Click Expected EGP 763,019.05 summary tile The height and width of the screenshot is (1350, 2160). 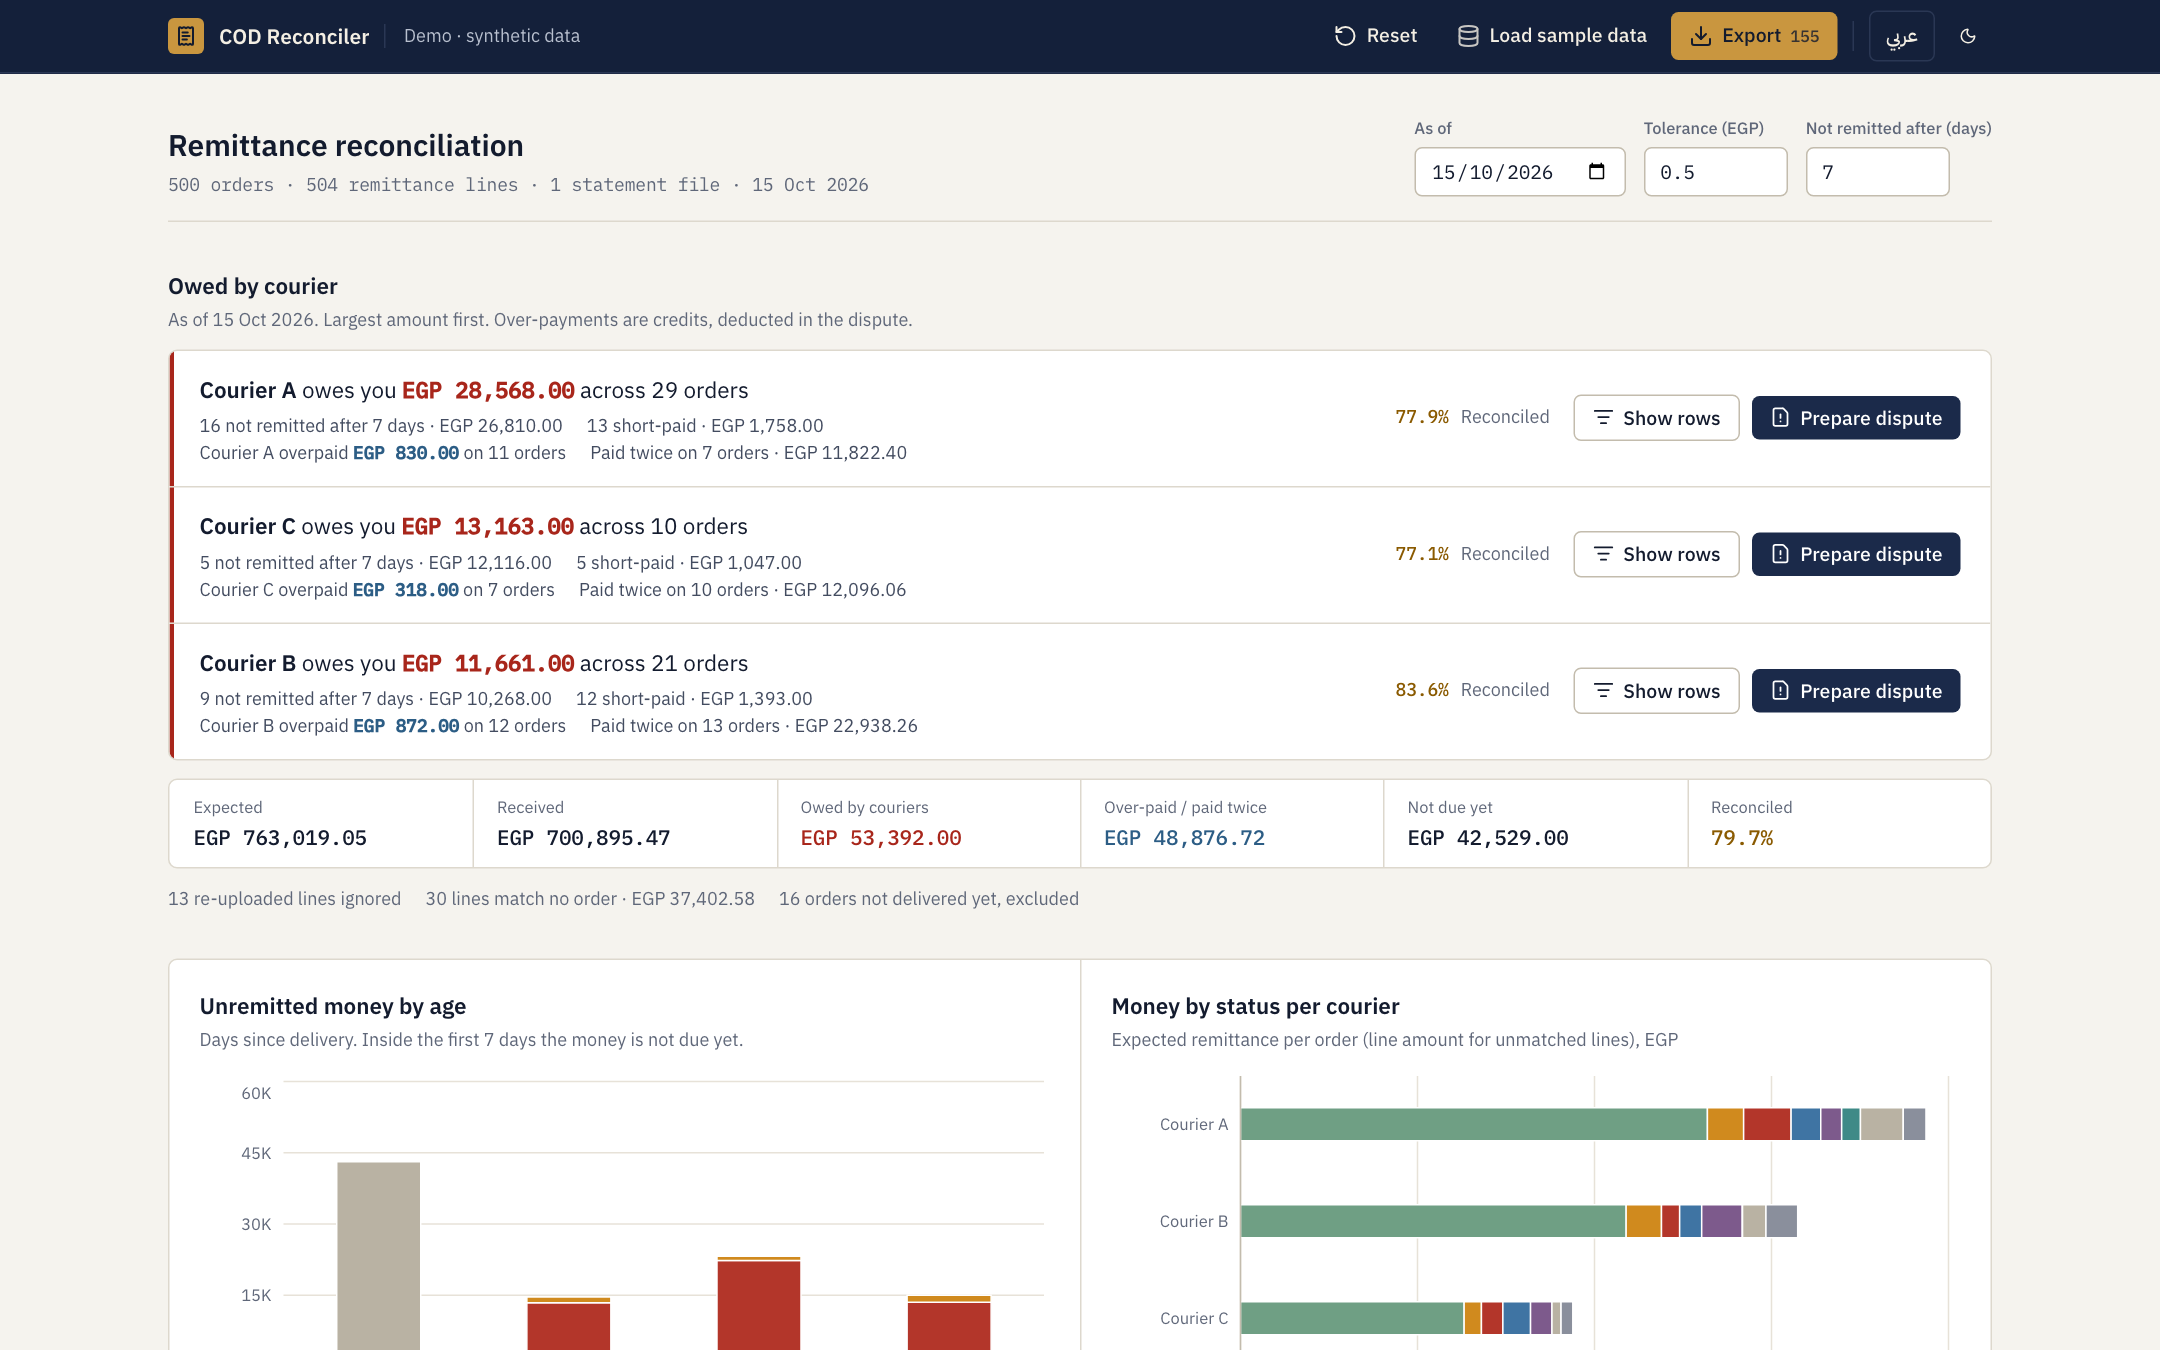tap(321, 824)
